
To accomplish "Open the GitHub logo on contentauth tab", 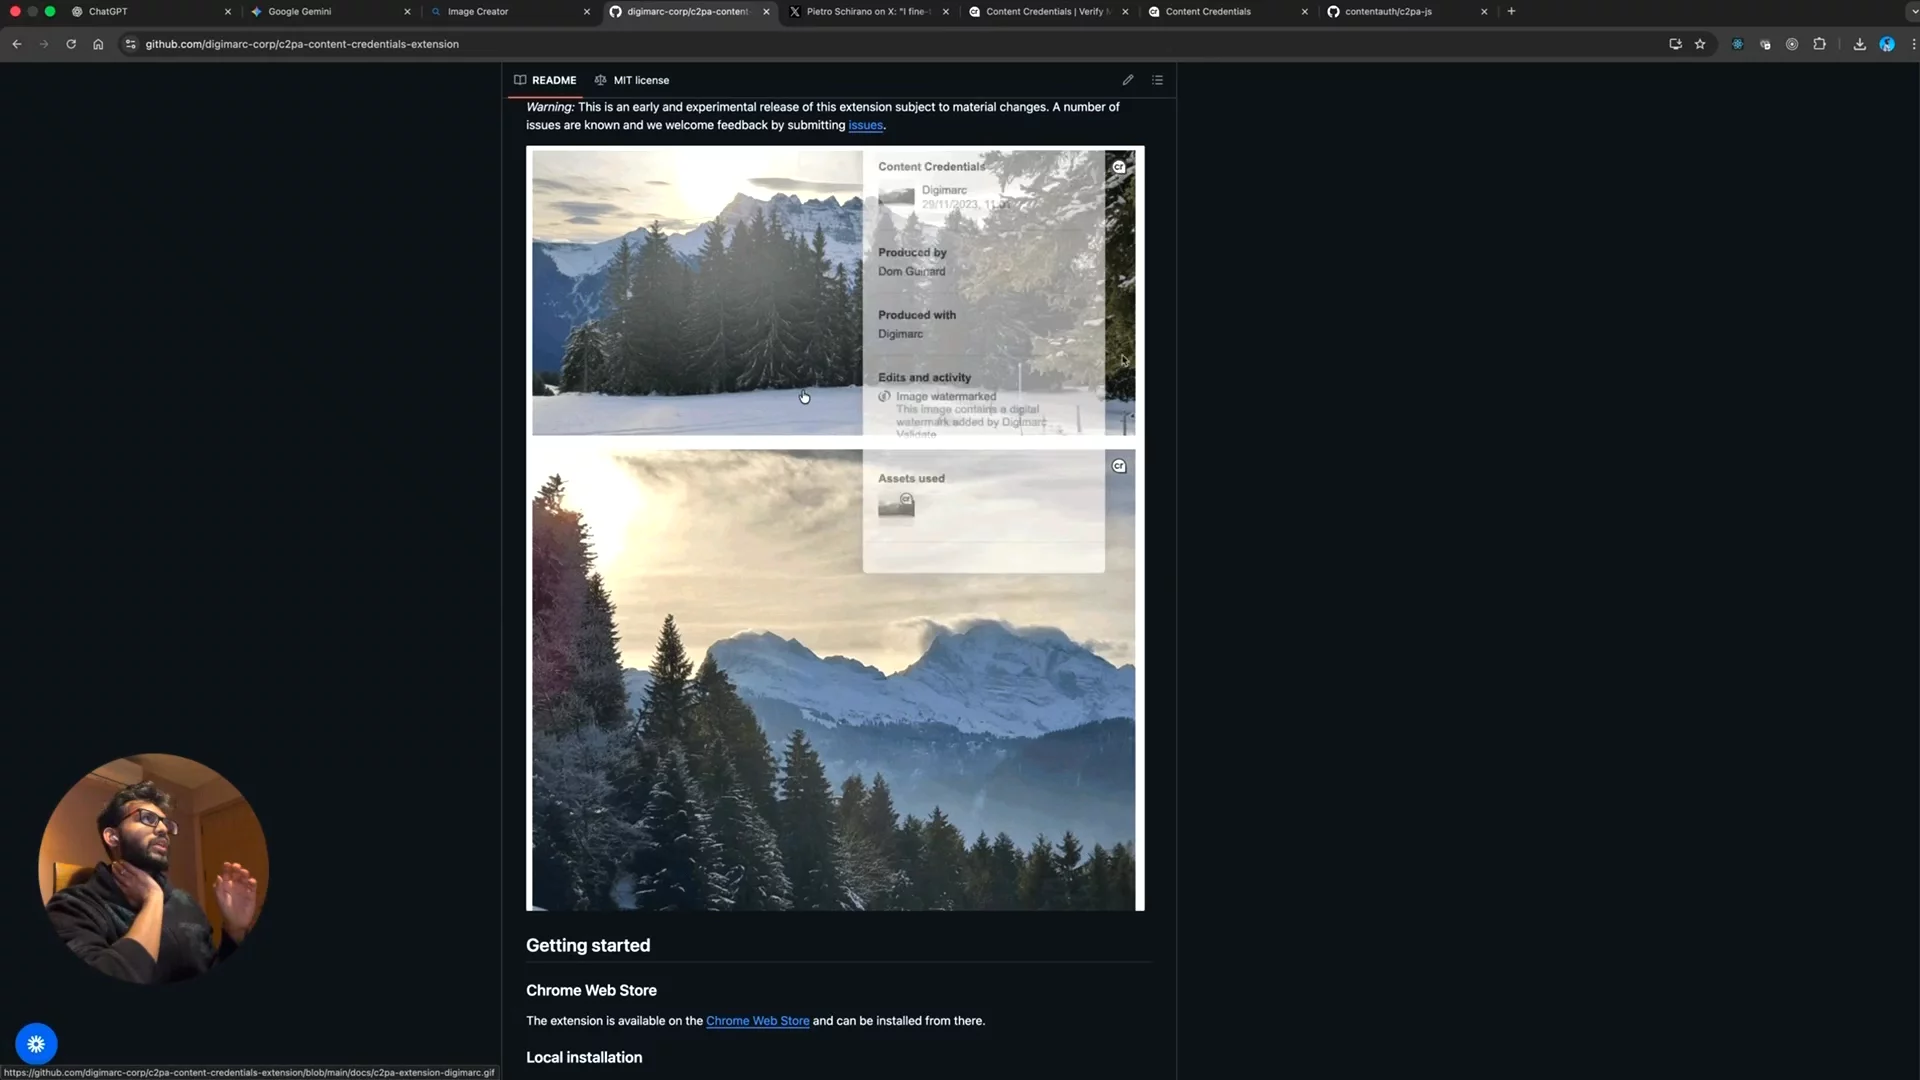I will [1333, 11].
